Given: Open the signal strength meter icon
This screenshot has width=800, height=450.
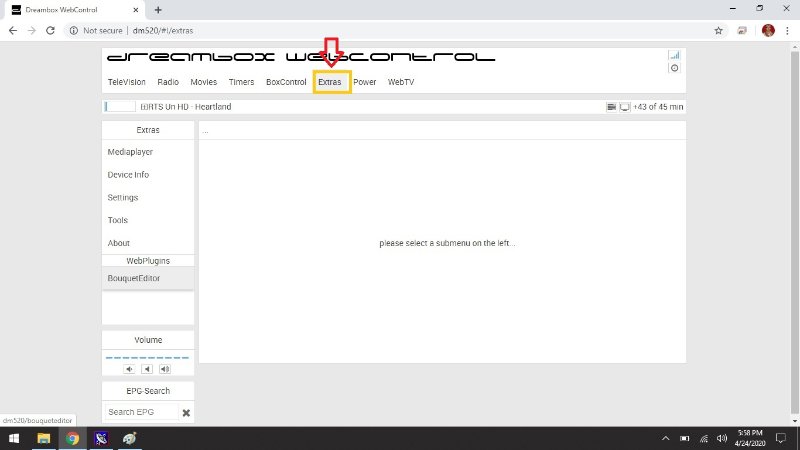Looking at the screenshot, I should (x=674, y=55).
